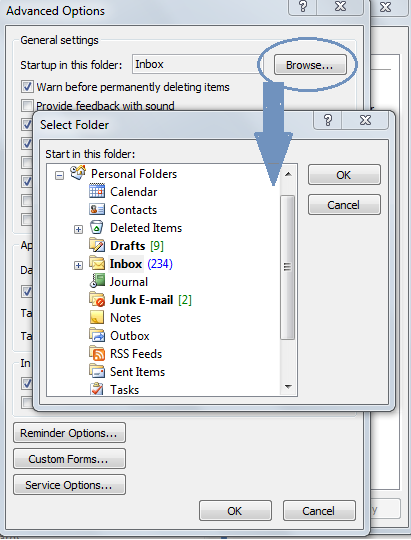Enable Provide feedback with sound checkbox
The height and width of the screenshot is (540, 411).
point(27,105)
